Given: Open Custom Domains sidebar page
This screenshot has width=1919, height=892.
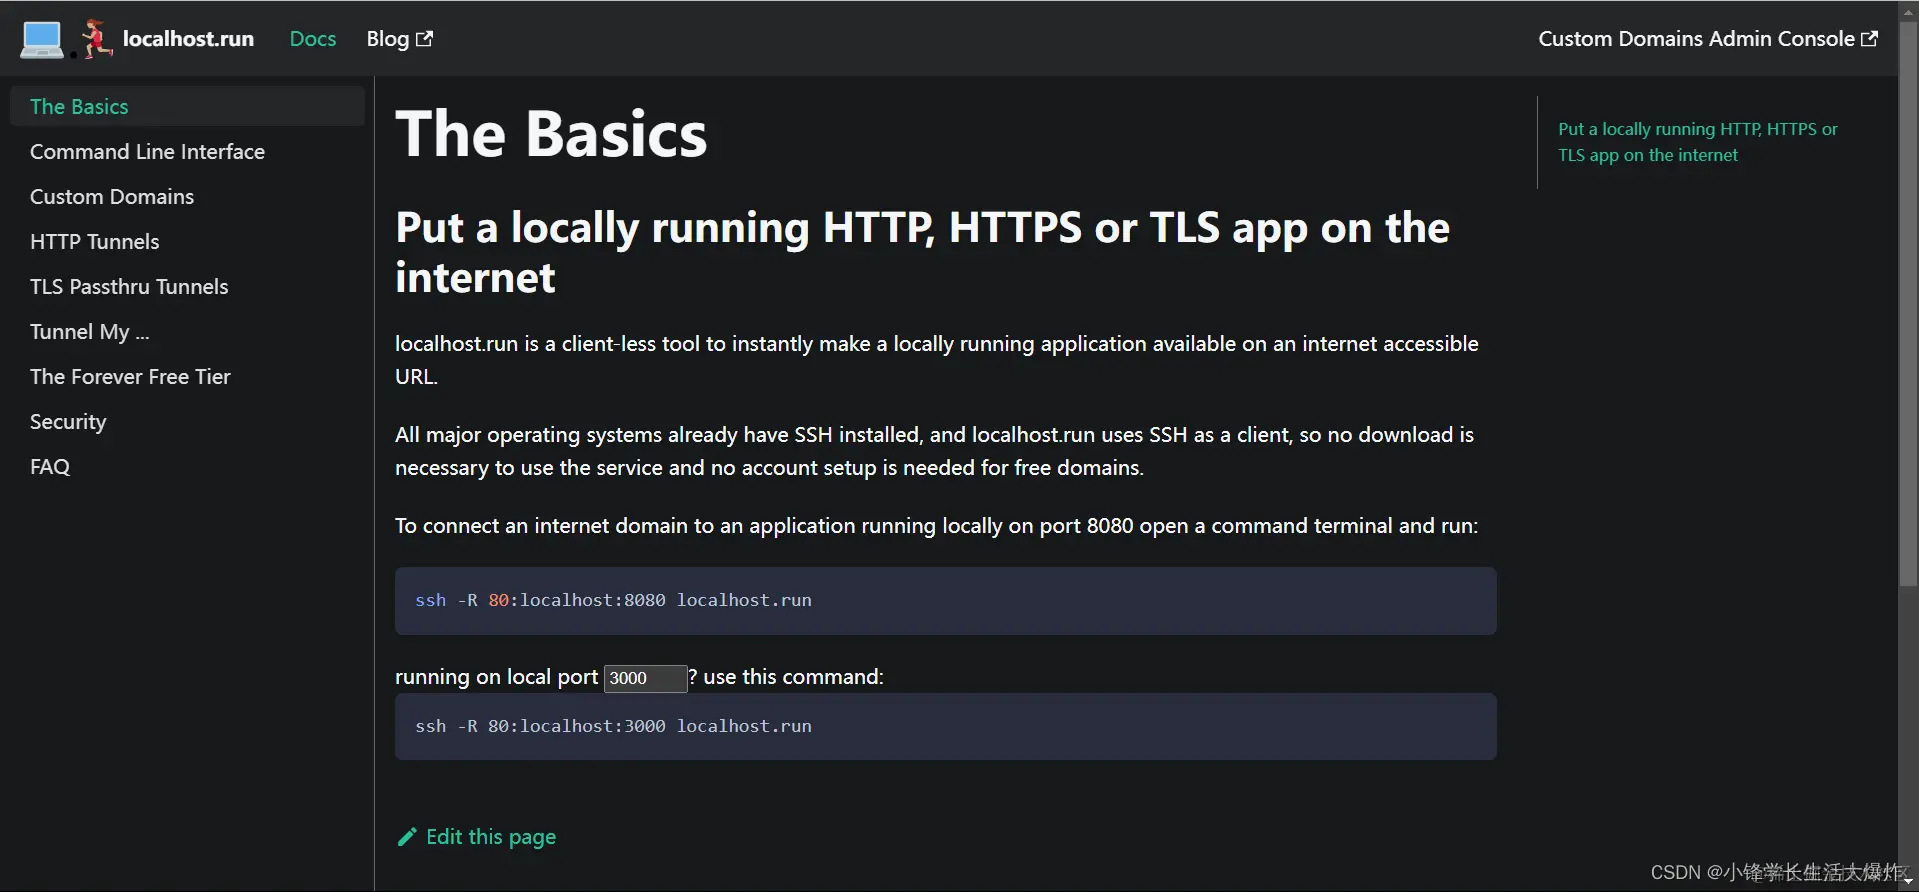Looking at the screenshot, I should pyautogui.click(x=187, y=196).
